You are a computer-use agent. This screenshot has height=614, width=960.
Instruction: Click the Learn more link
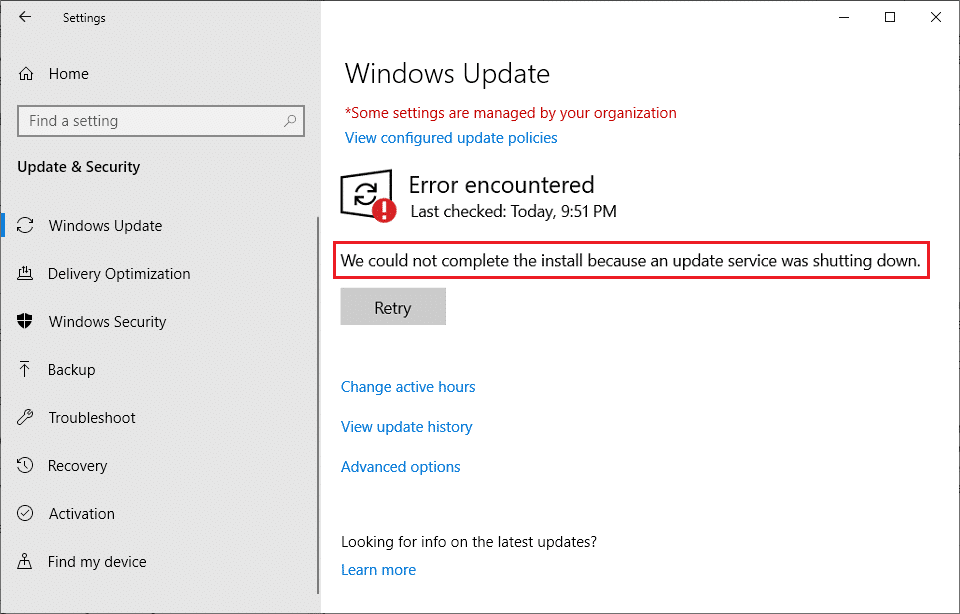(x=378, y=570)
